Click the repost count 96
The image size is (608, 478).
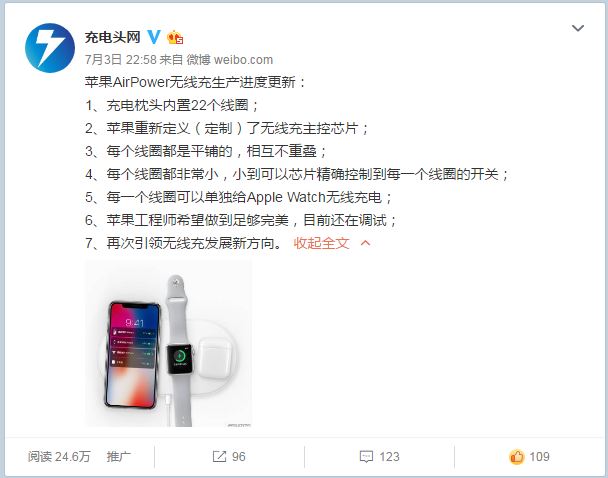coord(238,457)
